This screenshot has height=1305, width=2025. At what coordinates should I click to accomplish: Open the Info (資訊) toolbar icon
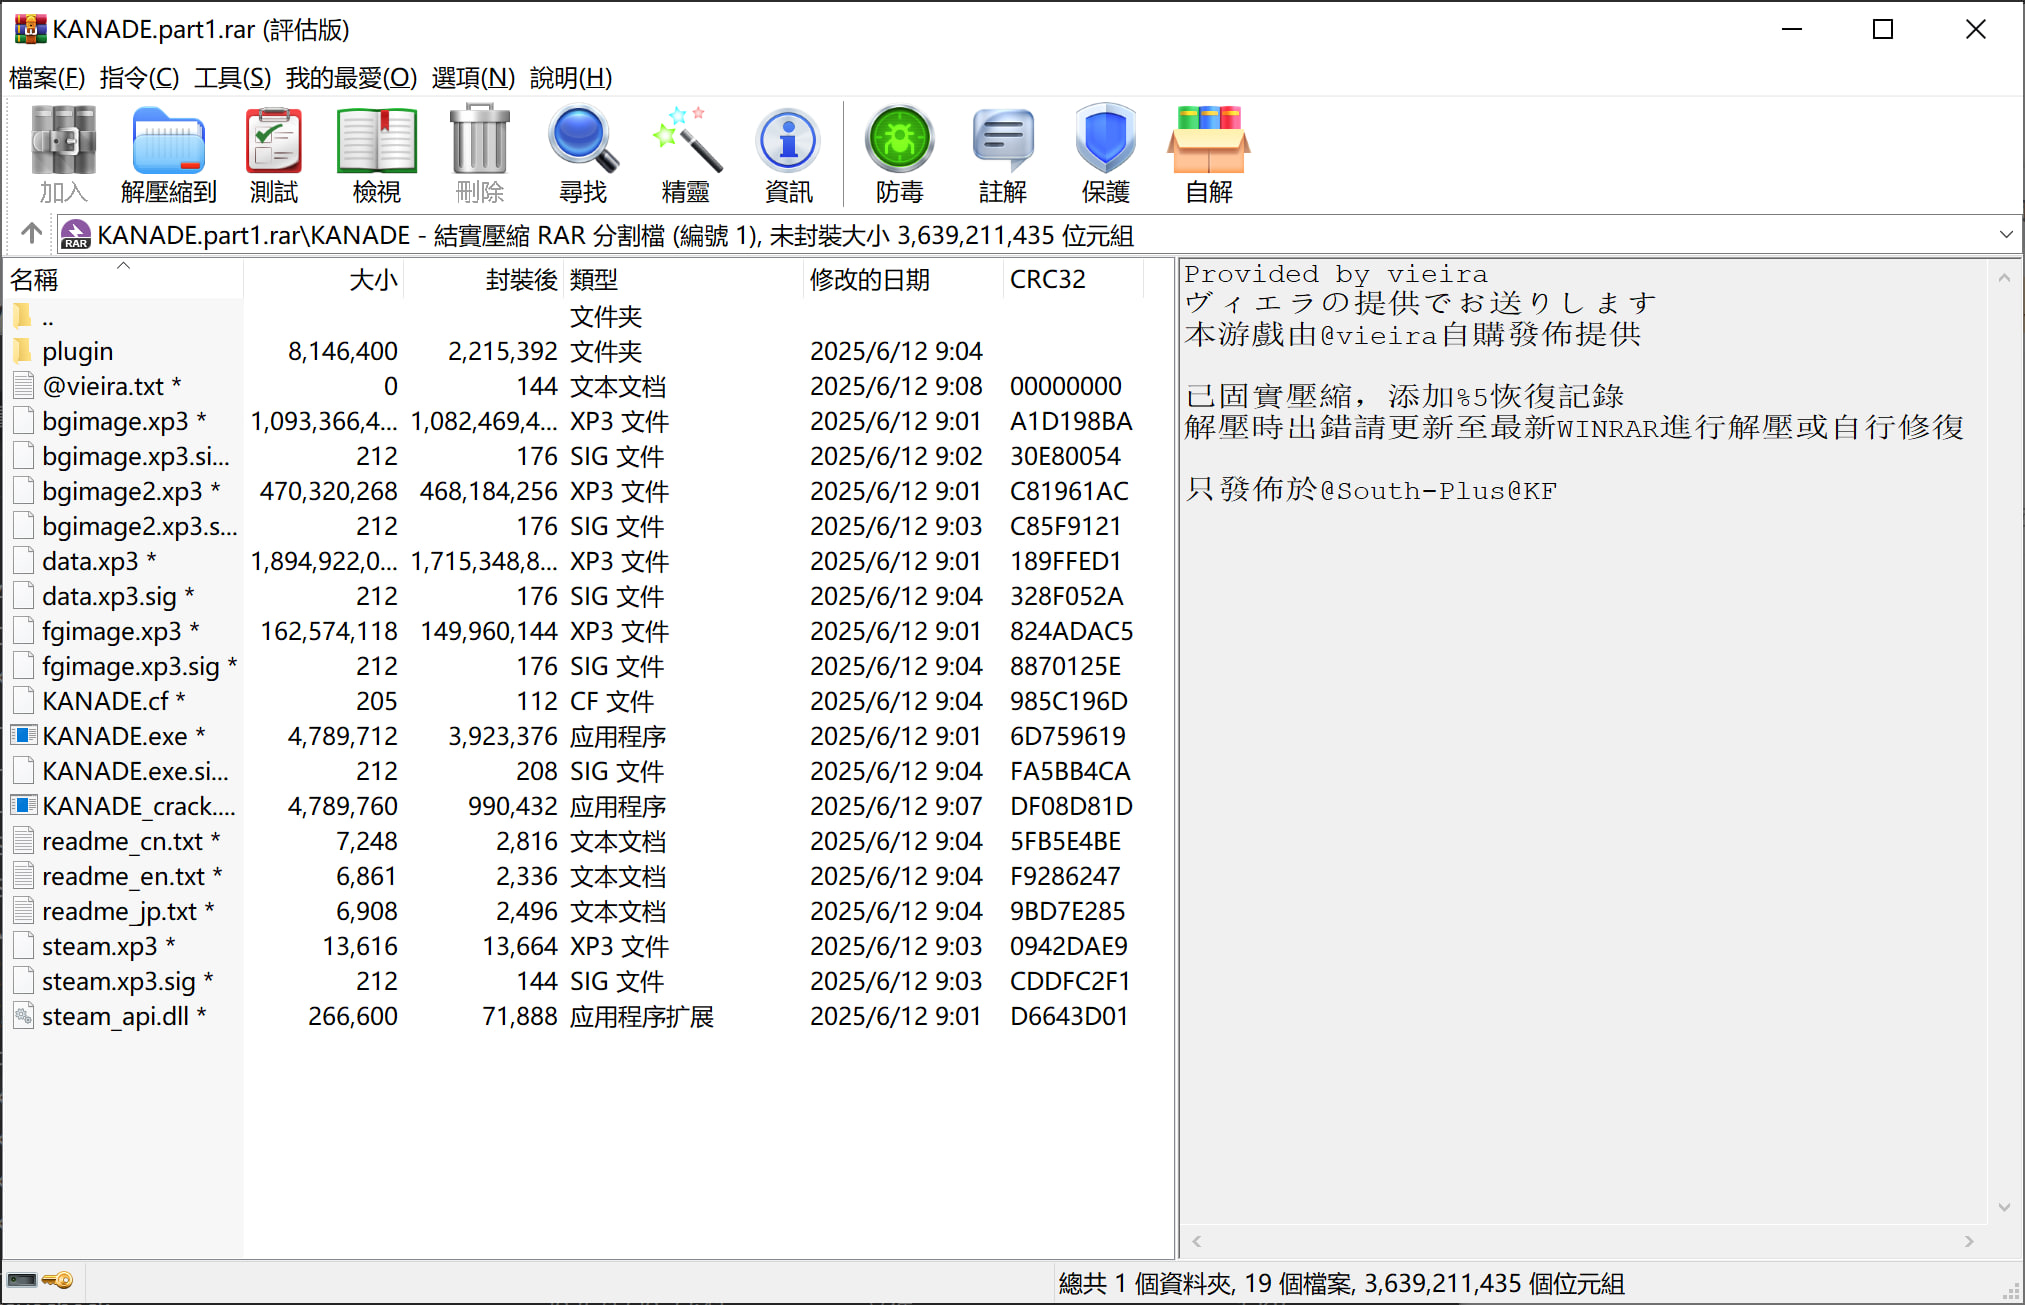click(788, 153)
